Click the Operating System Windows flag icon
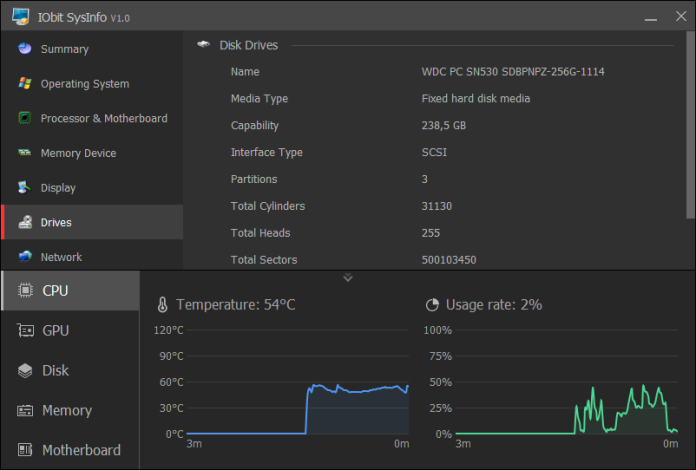Viewport: 696px width, 470px height. pos(24,84)
